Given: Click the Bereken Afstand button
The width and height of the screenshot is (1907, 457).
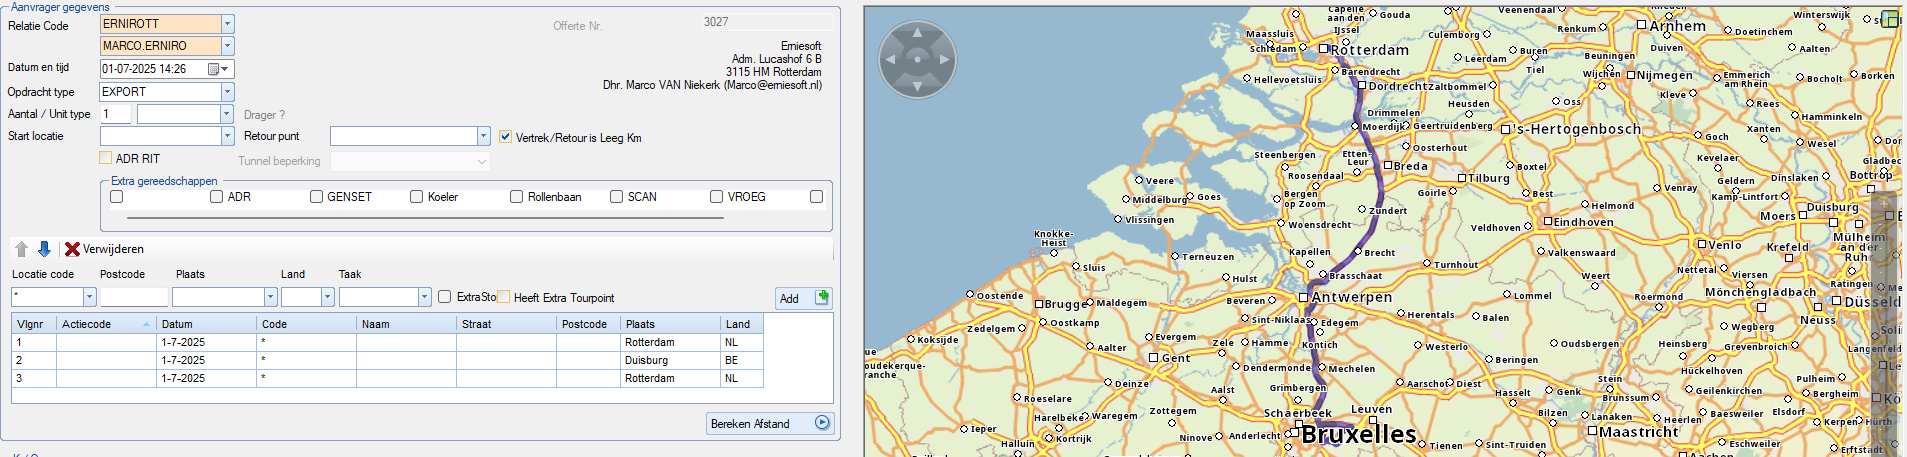Looking at the screenshot, I should point(769,423).
